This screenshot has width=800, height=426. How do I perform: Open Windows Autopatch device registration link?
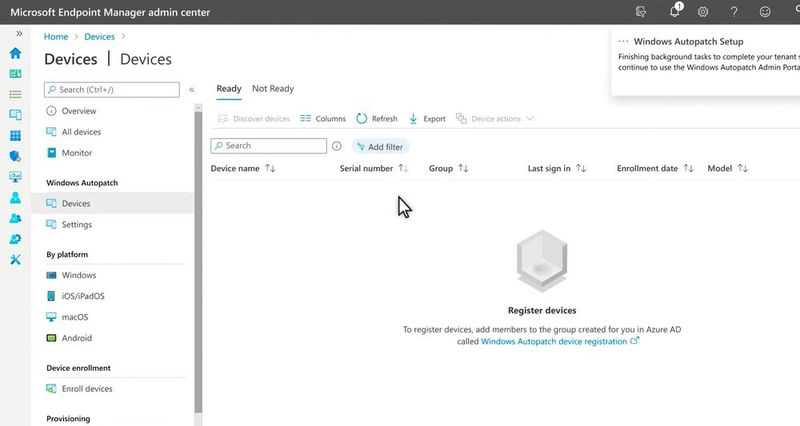point(560,341)
